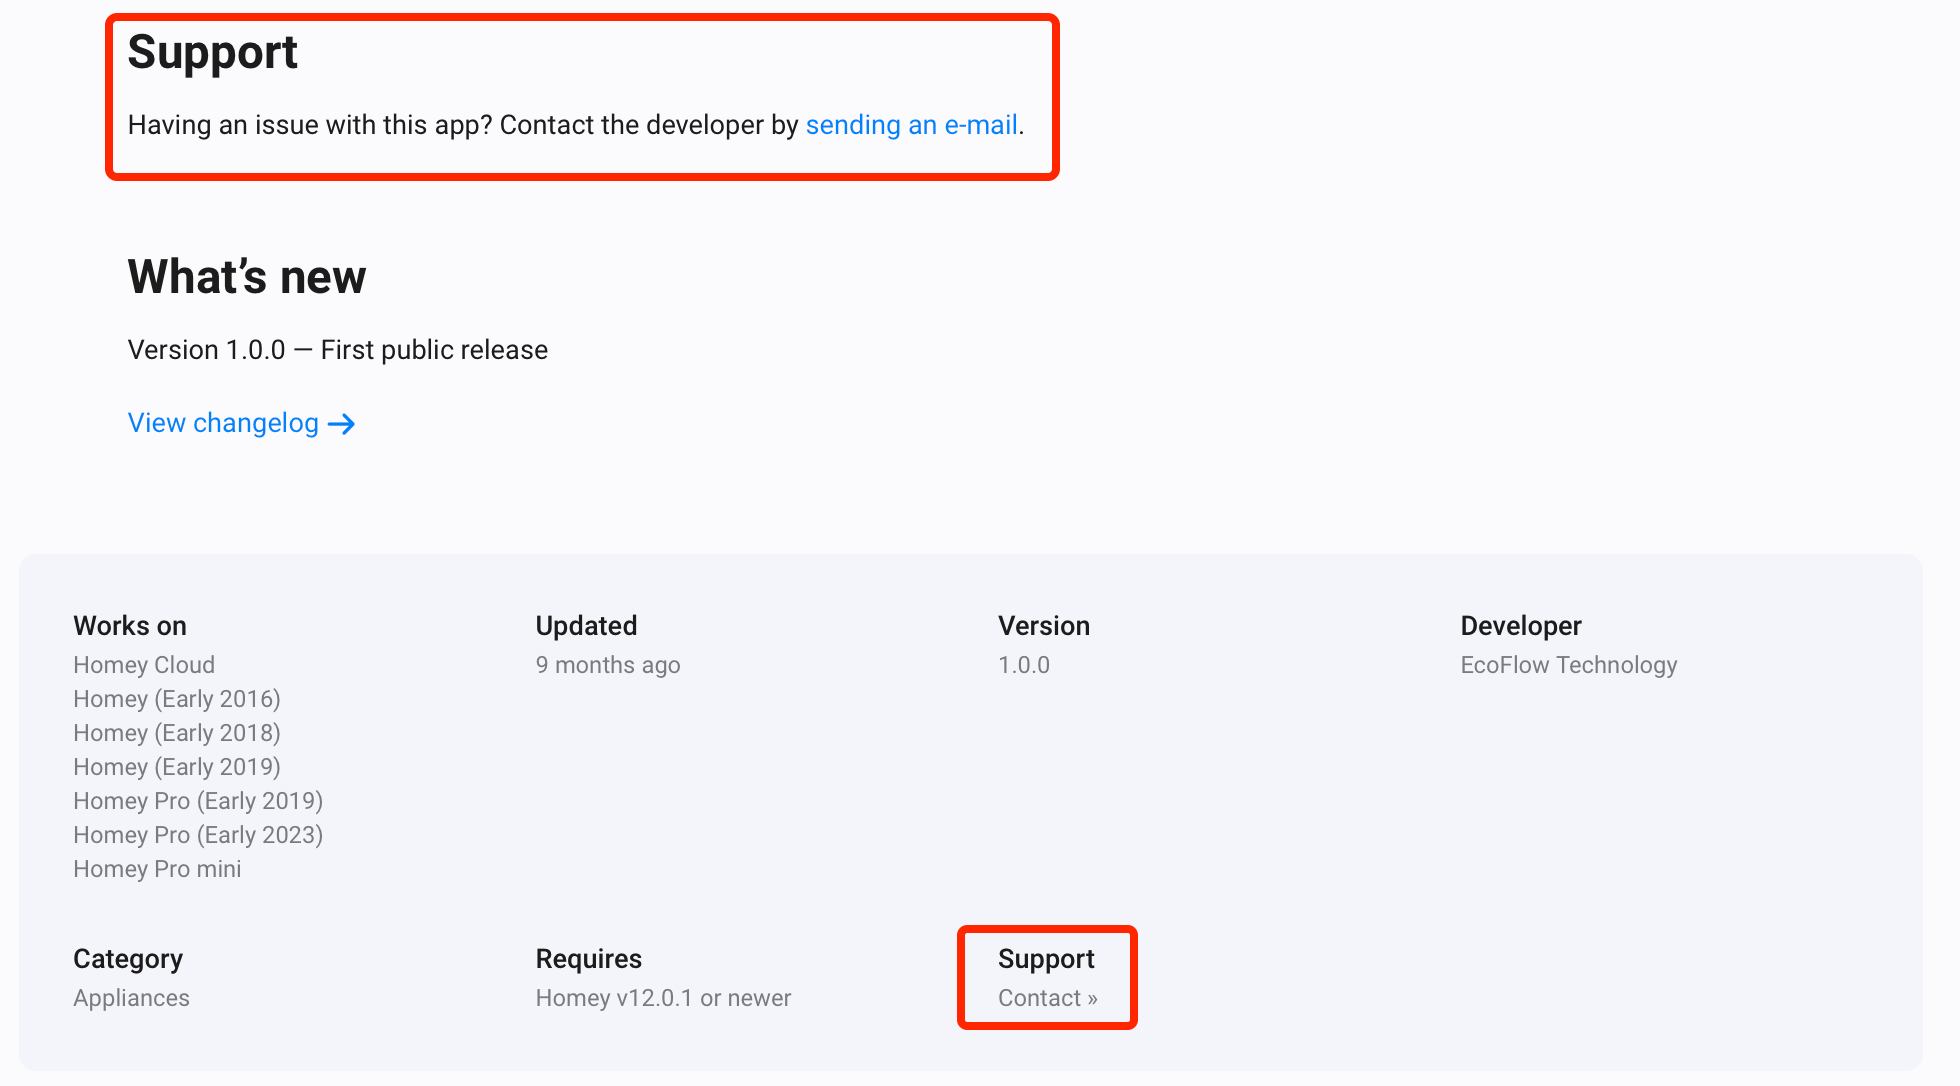
Task: Click Homey Pro (Early 2019) entry
Action: pyautogui.click(x=198, y=801)
